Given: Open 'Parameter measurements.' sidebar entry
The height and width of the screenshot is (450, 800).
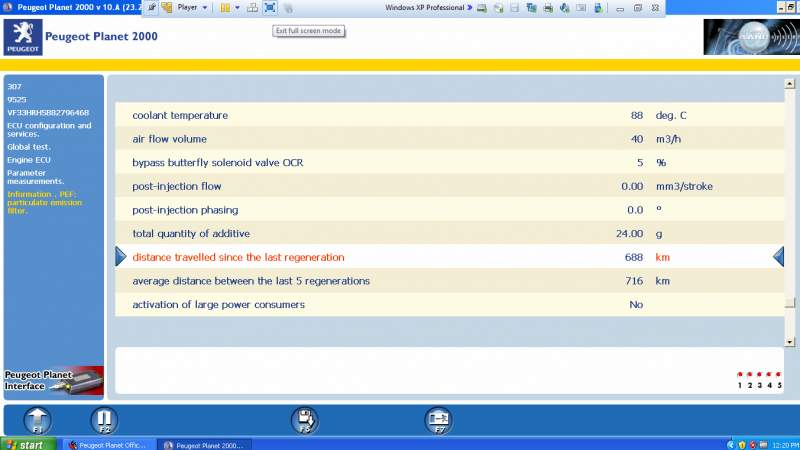Looking at the screenshot, I should coord(35,177).
